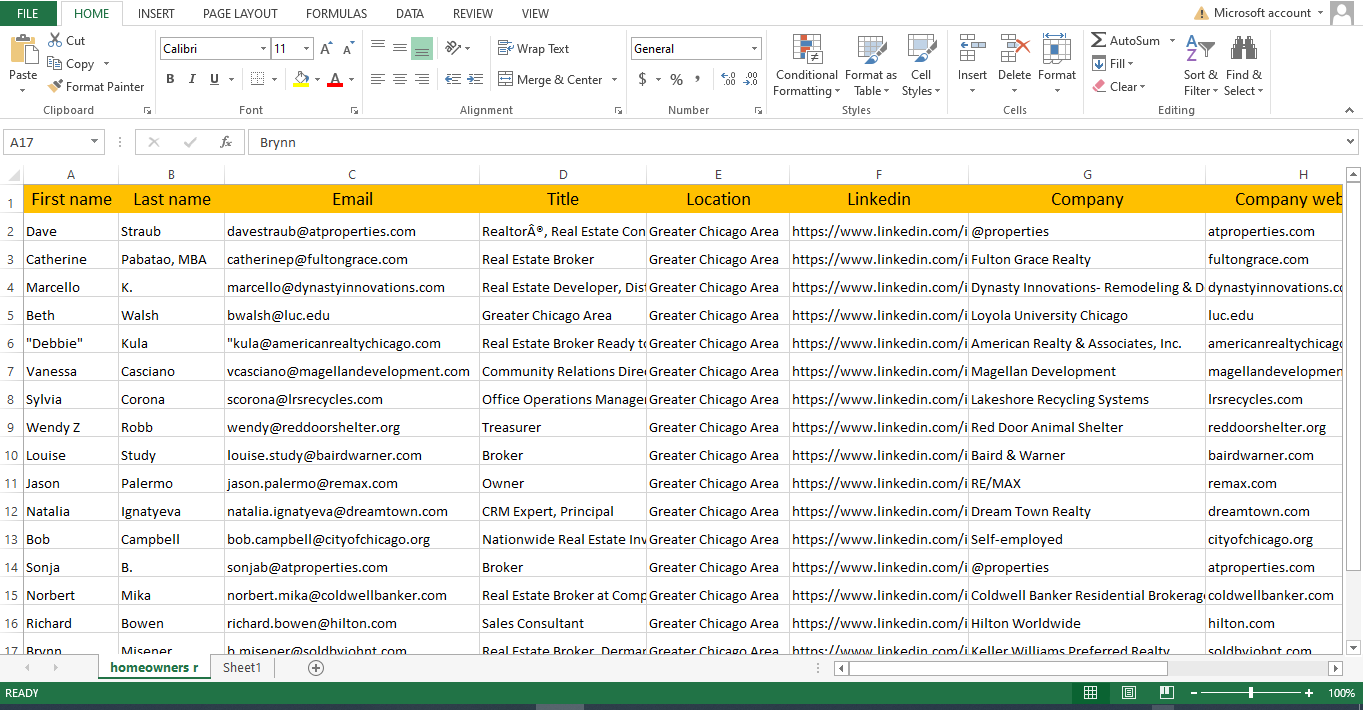
Task: Click the Microsoft account label
Action: click(1262, 13)
